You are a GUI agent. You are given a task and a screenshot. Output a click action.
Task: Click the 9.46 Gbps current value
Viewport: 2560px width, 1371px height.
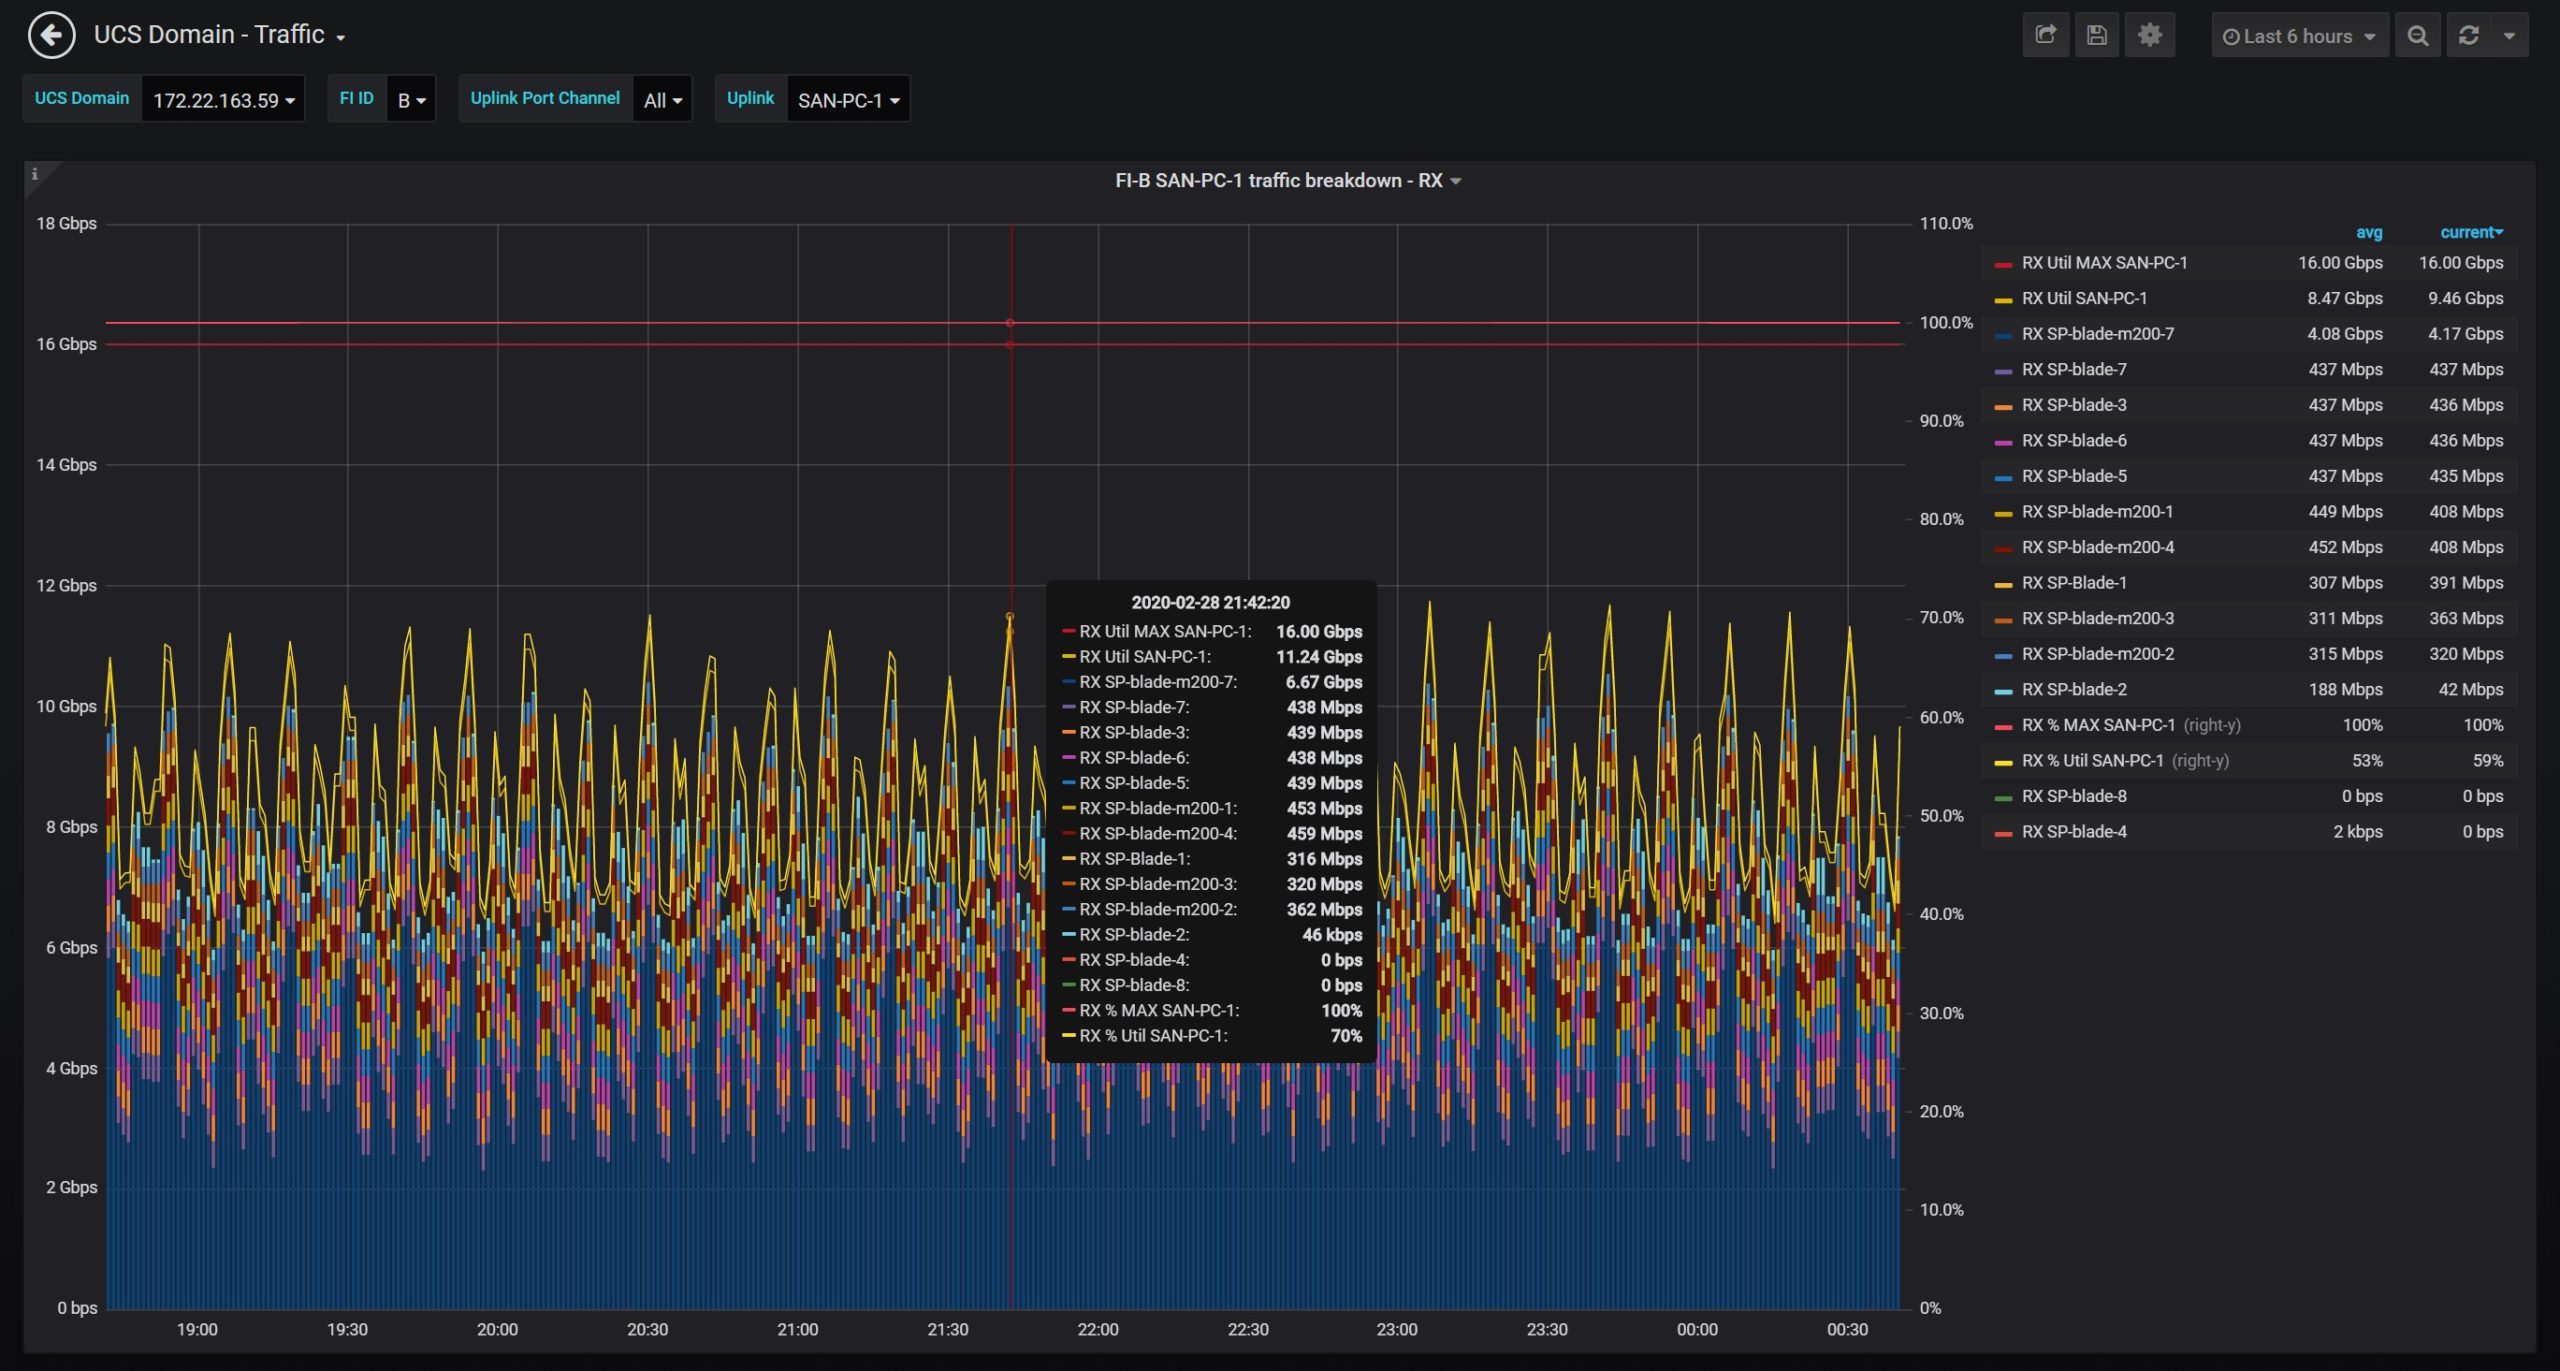pyautogui.click(x=2465, y=299)
